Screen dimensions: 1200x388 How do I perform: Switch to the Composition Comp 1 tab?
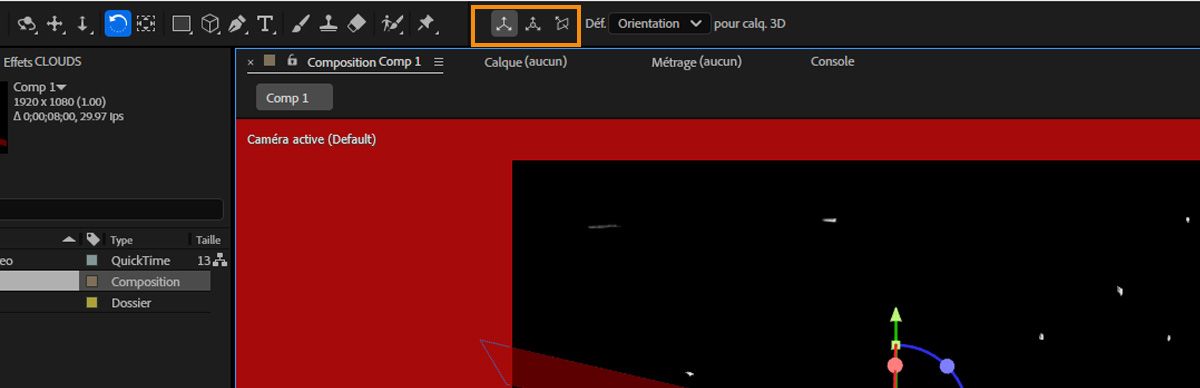pyautogui.click(x=364, y=62)
